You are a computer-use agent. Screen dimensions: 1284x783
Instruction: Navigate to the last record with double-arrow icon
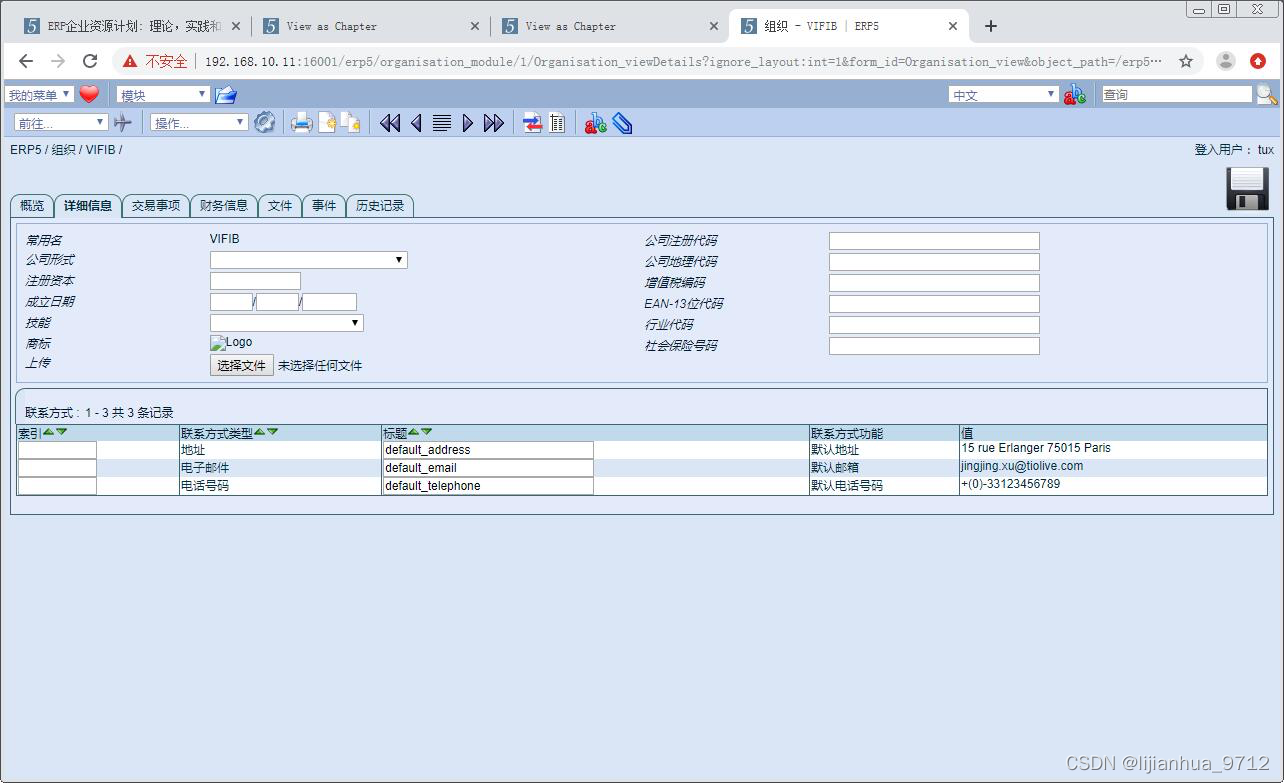[494, 122]
